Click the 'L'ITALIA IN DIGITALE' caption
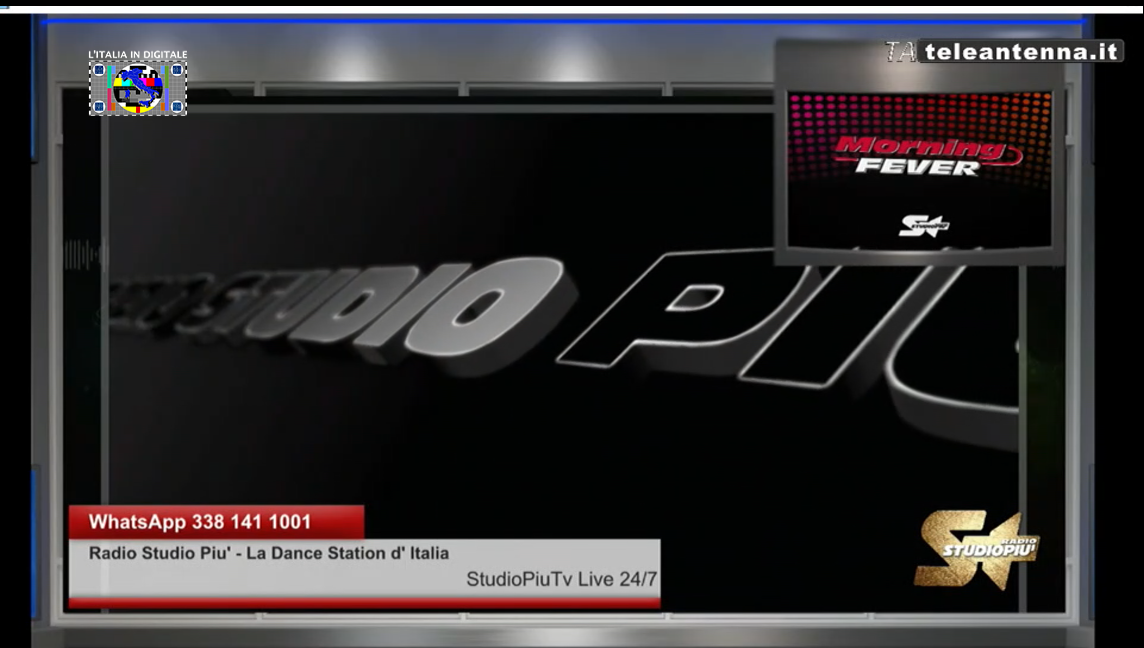 tap(138, 55)
